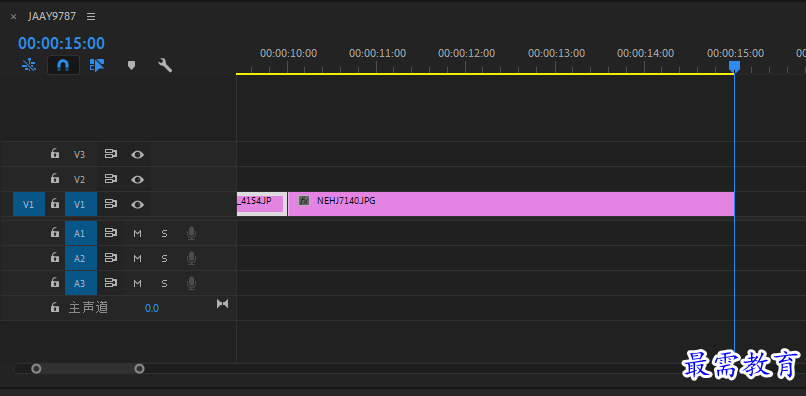The image size is (806, 396).
Task: Click the 00:00:15:00 playhead timecode
Action: [61, 43]
